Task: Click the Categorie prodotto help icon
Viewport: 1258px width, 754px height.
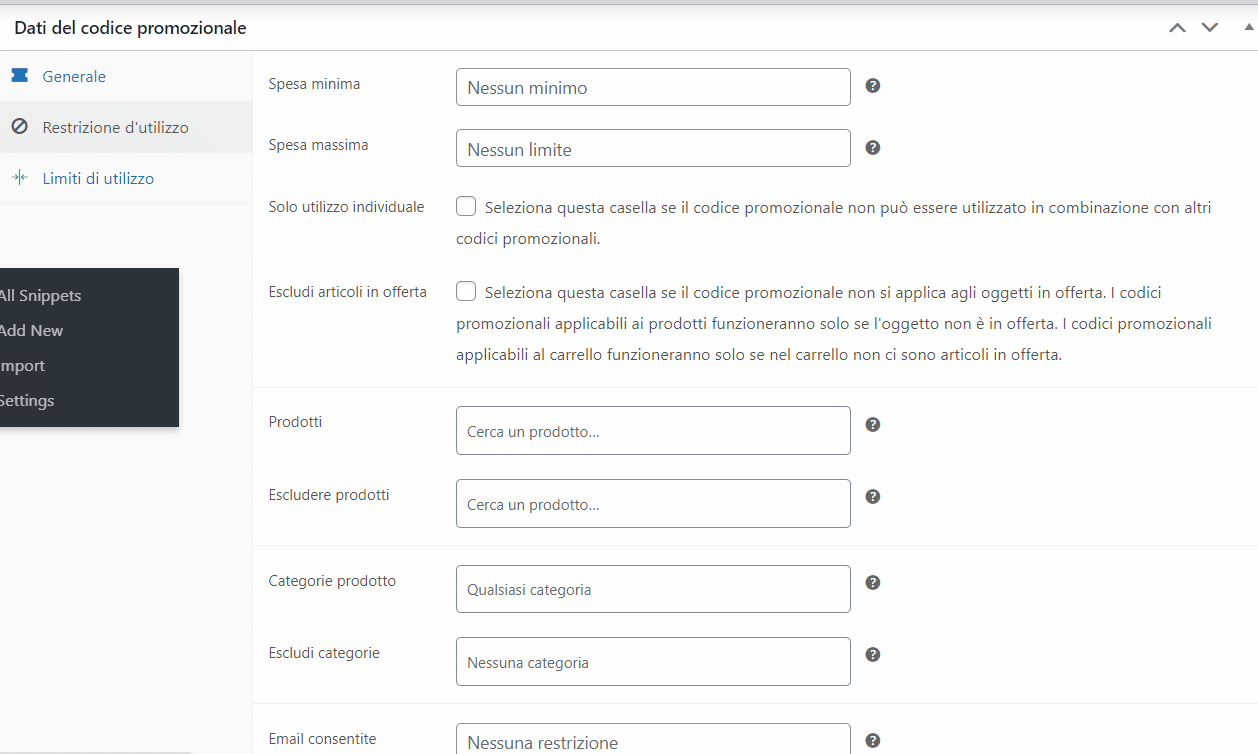Action: tap(872, 582)
